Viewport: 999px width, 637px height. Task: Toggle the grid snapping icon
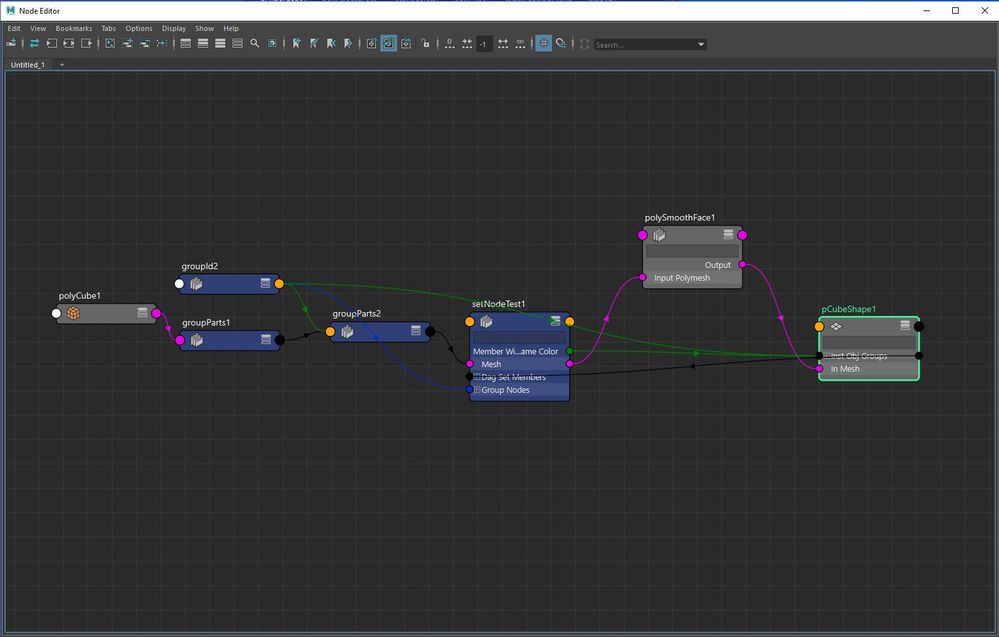coord(561,43)
